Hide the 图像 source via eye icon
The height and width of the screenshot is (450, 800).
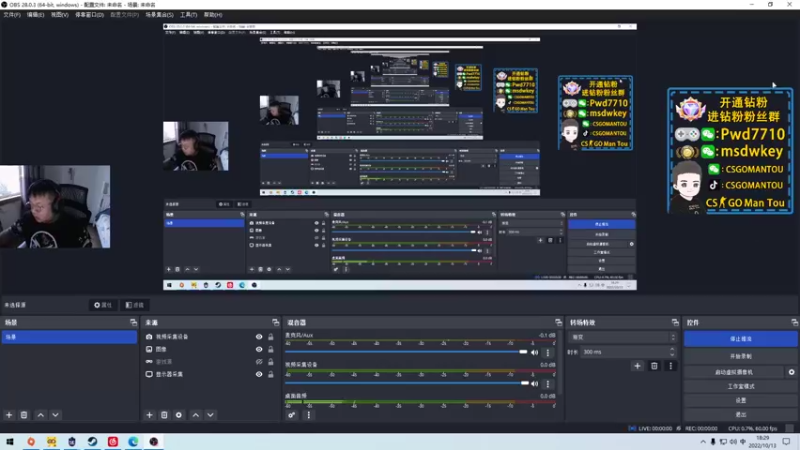pyautogui.click(x=259, y=349)
